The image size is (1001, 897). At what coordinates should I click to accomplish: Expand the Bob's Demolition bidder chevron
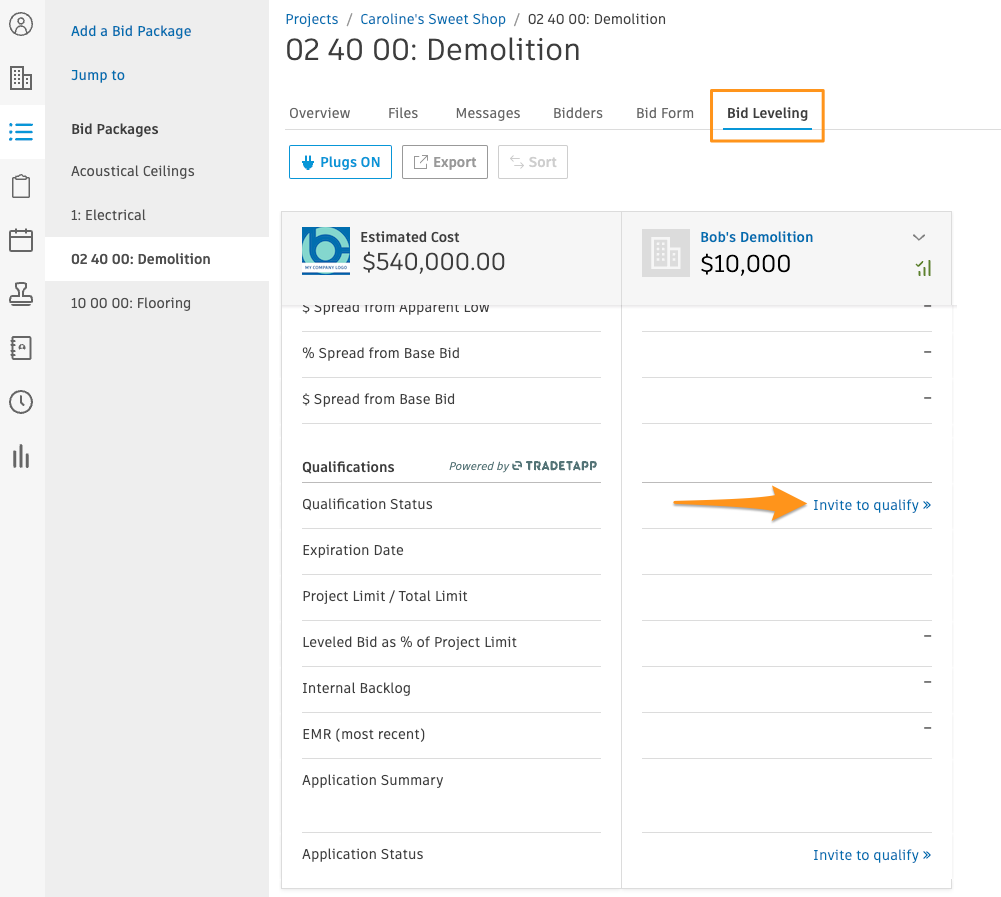point(919,237)
